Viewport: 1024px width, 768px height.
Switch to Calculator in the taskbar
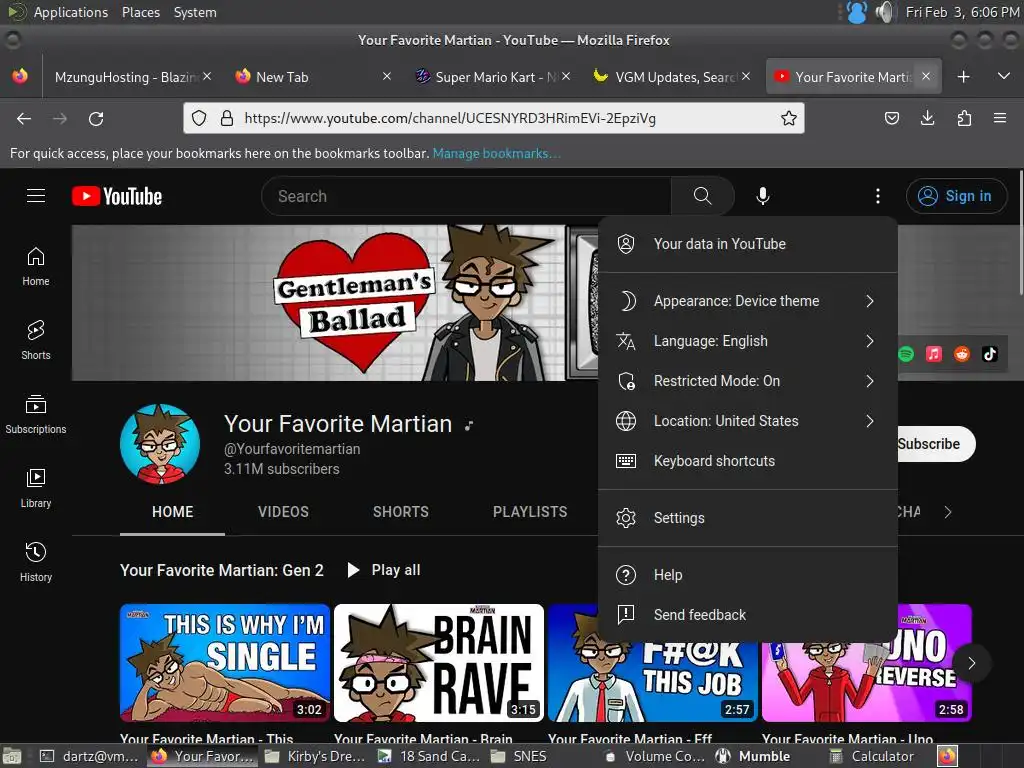871,756
